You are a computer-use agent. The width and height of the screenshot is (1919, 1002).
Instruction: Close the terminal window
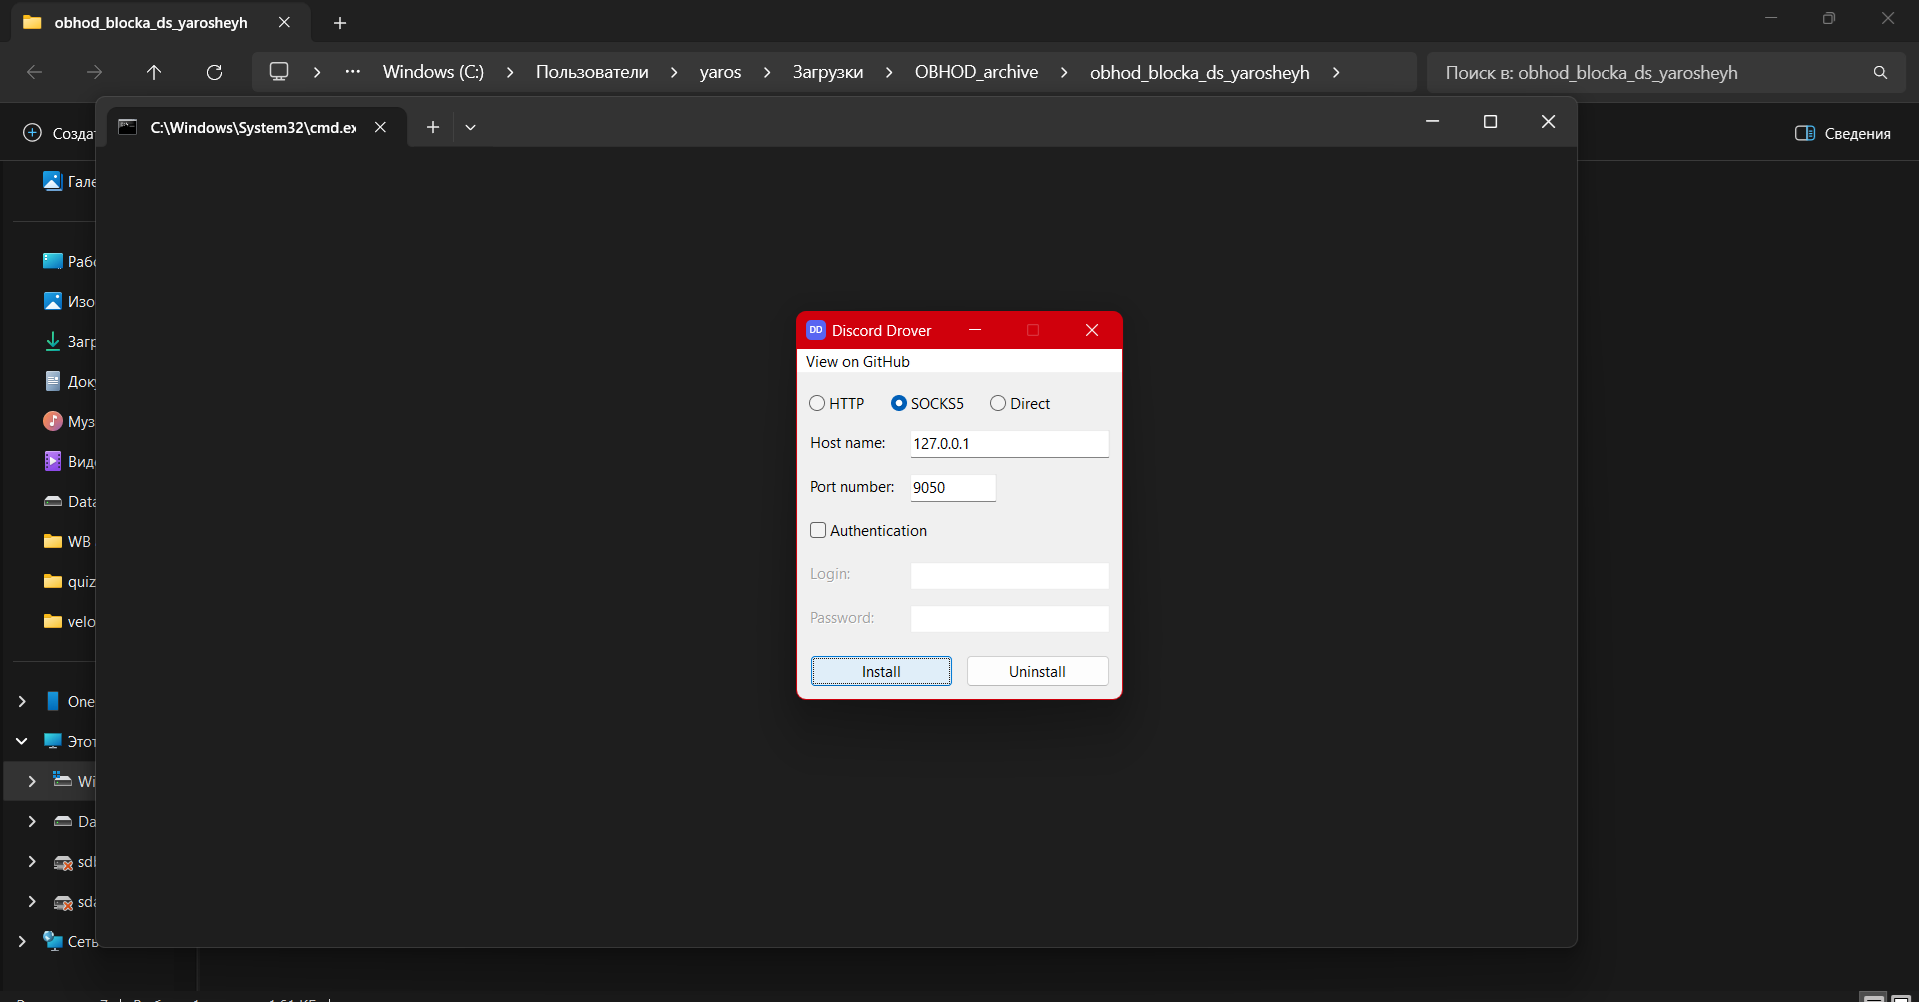click(x=1548, y=121)
